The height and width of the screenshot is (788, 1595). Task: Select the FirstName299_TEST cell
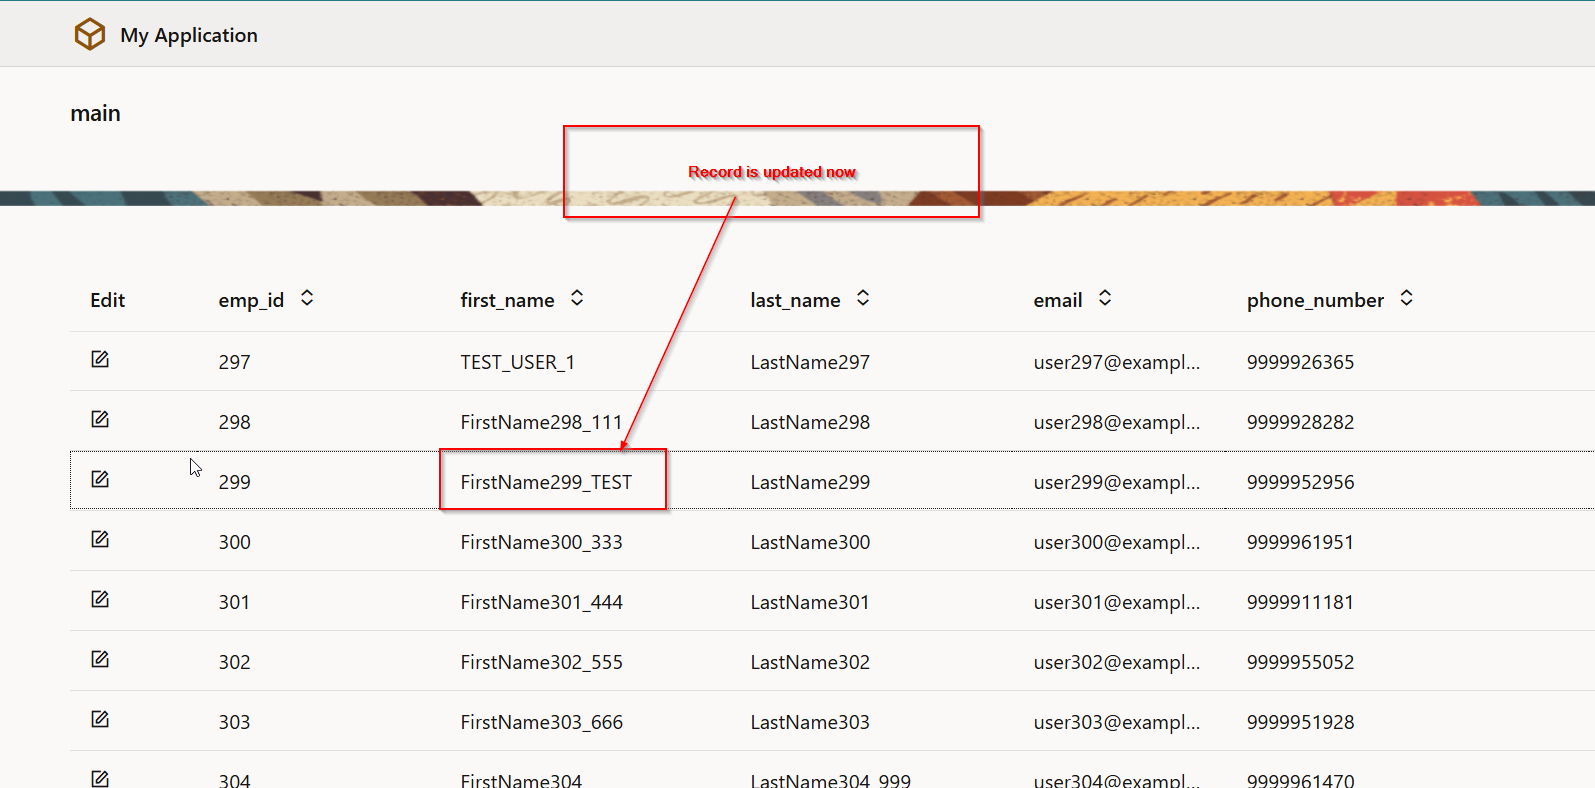546,482
